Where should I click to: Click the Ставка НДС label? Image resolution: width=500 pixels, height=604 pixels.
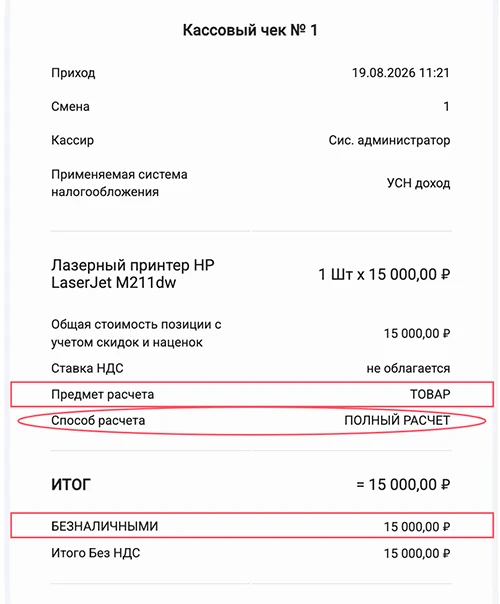[x=87, y=368]
